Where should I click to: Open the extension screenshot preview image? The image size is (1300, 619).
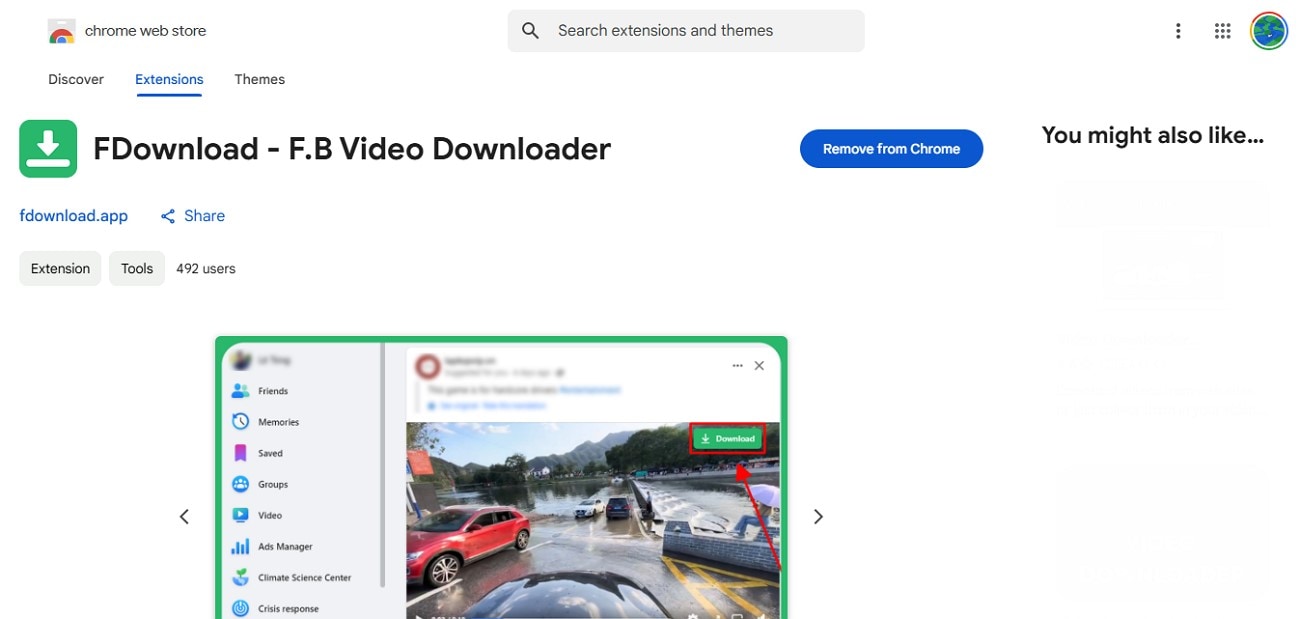pos(501,477)
